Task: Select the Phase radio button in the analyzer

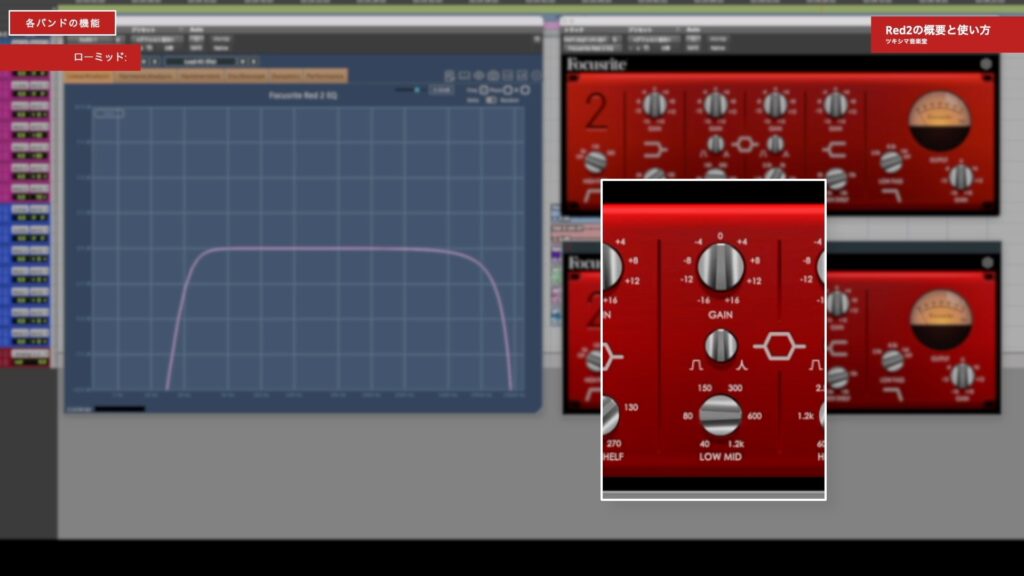Action: 507,90
